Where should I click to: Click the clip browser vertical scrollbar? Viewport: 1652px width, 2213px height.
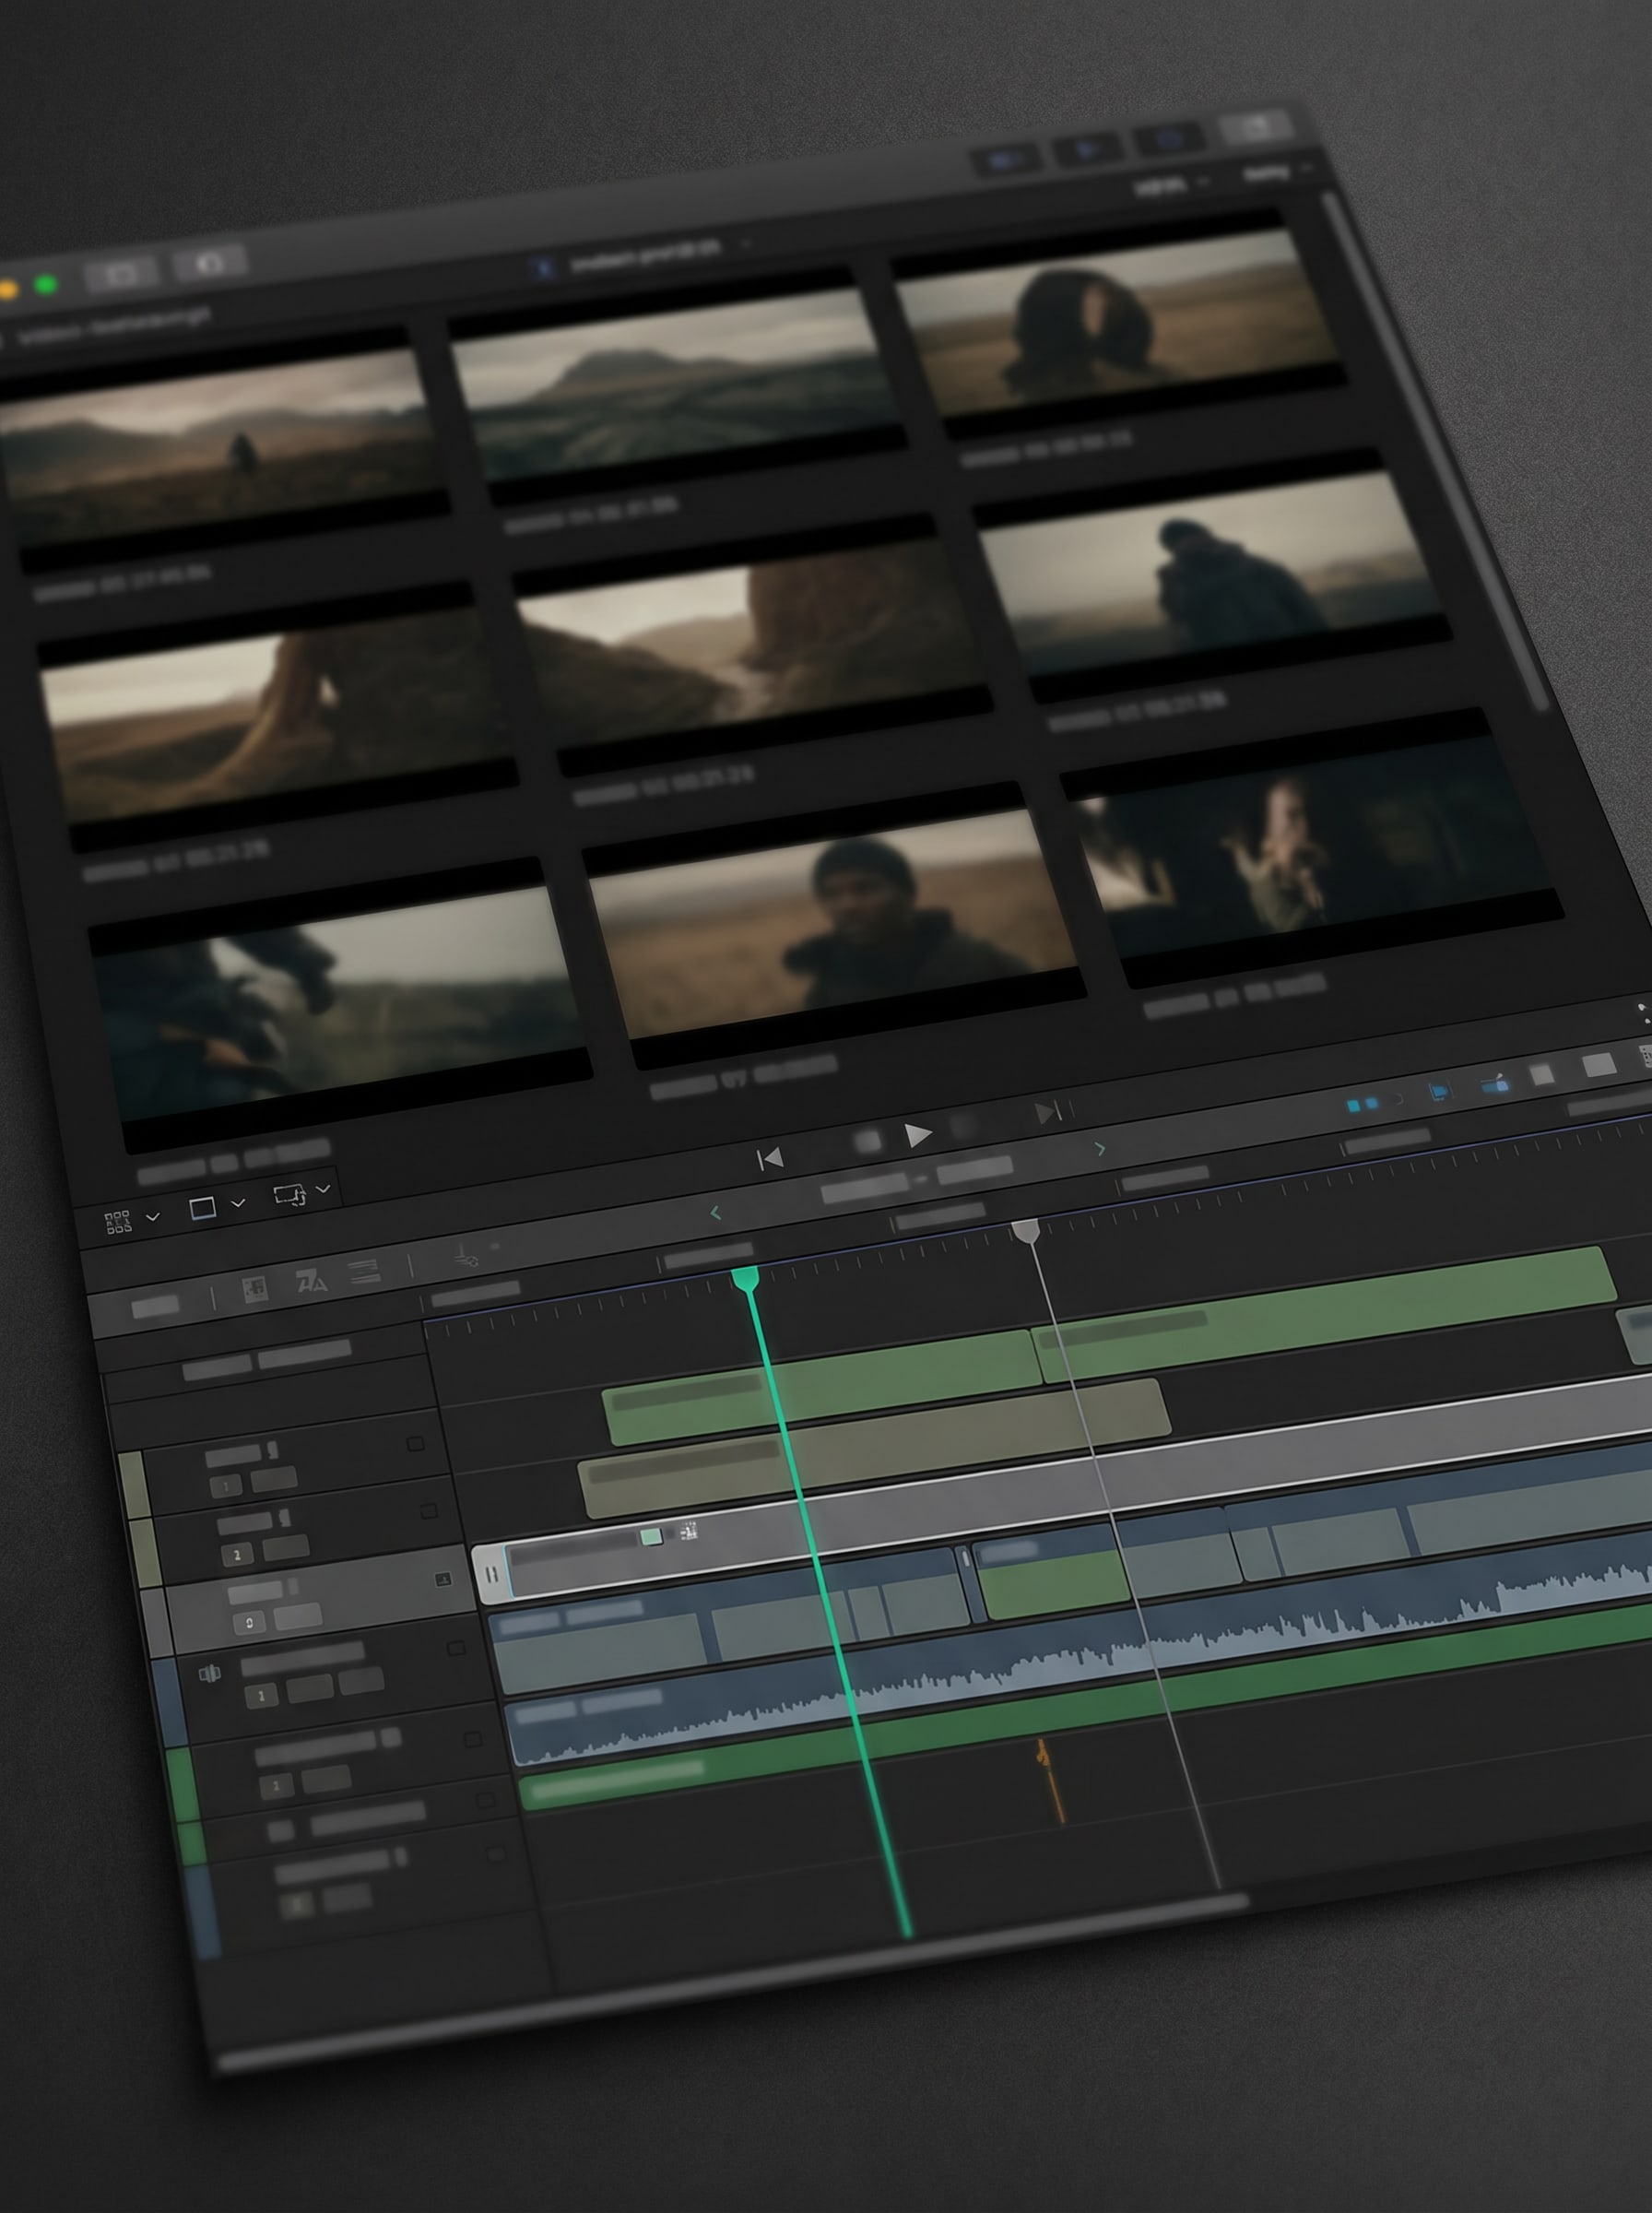[1435, 450]
